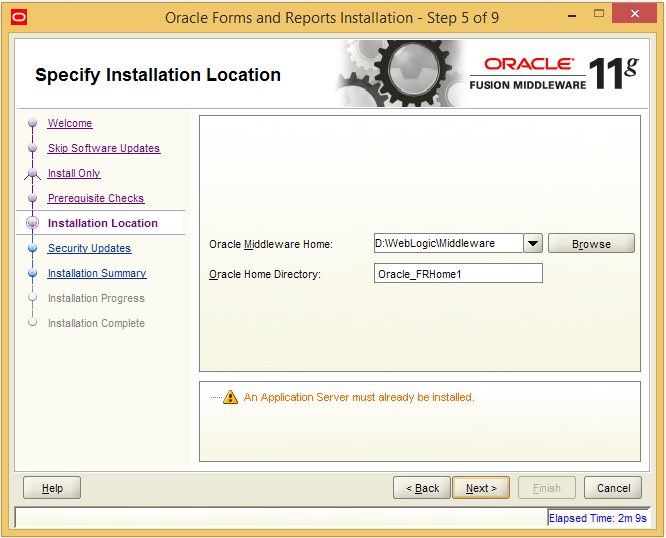Click the status bar progress field
The height and width of the screenshot is (538, 666).
tap(281, 517)
